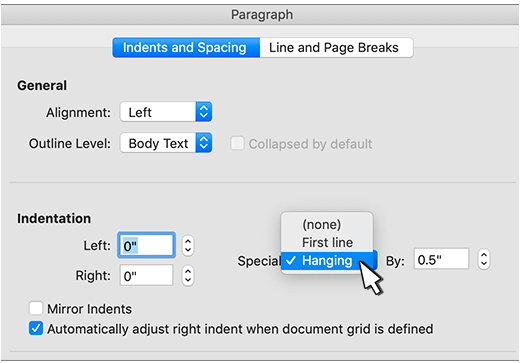This screenshot has height=363, width=522.
Task: Click the Special label beside the menu
Action: pos(259,261)
